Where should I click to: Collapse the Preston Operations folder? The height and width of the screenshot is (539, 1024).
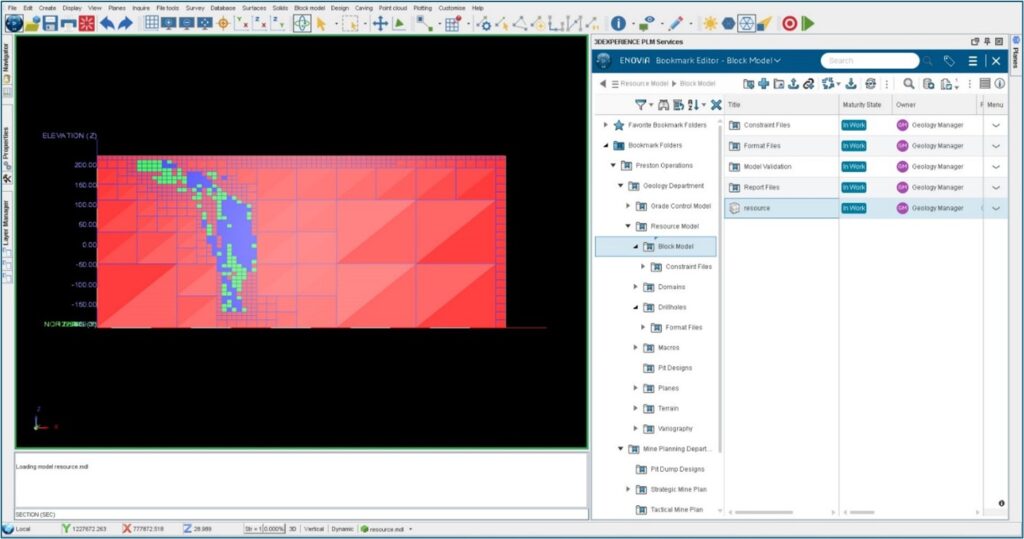(x=613, y=165)
